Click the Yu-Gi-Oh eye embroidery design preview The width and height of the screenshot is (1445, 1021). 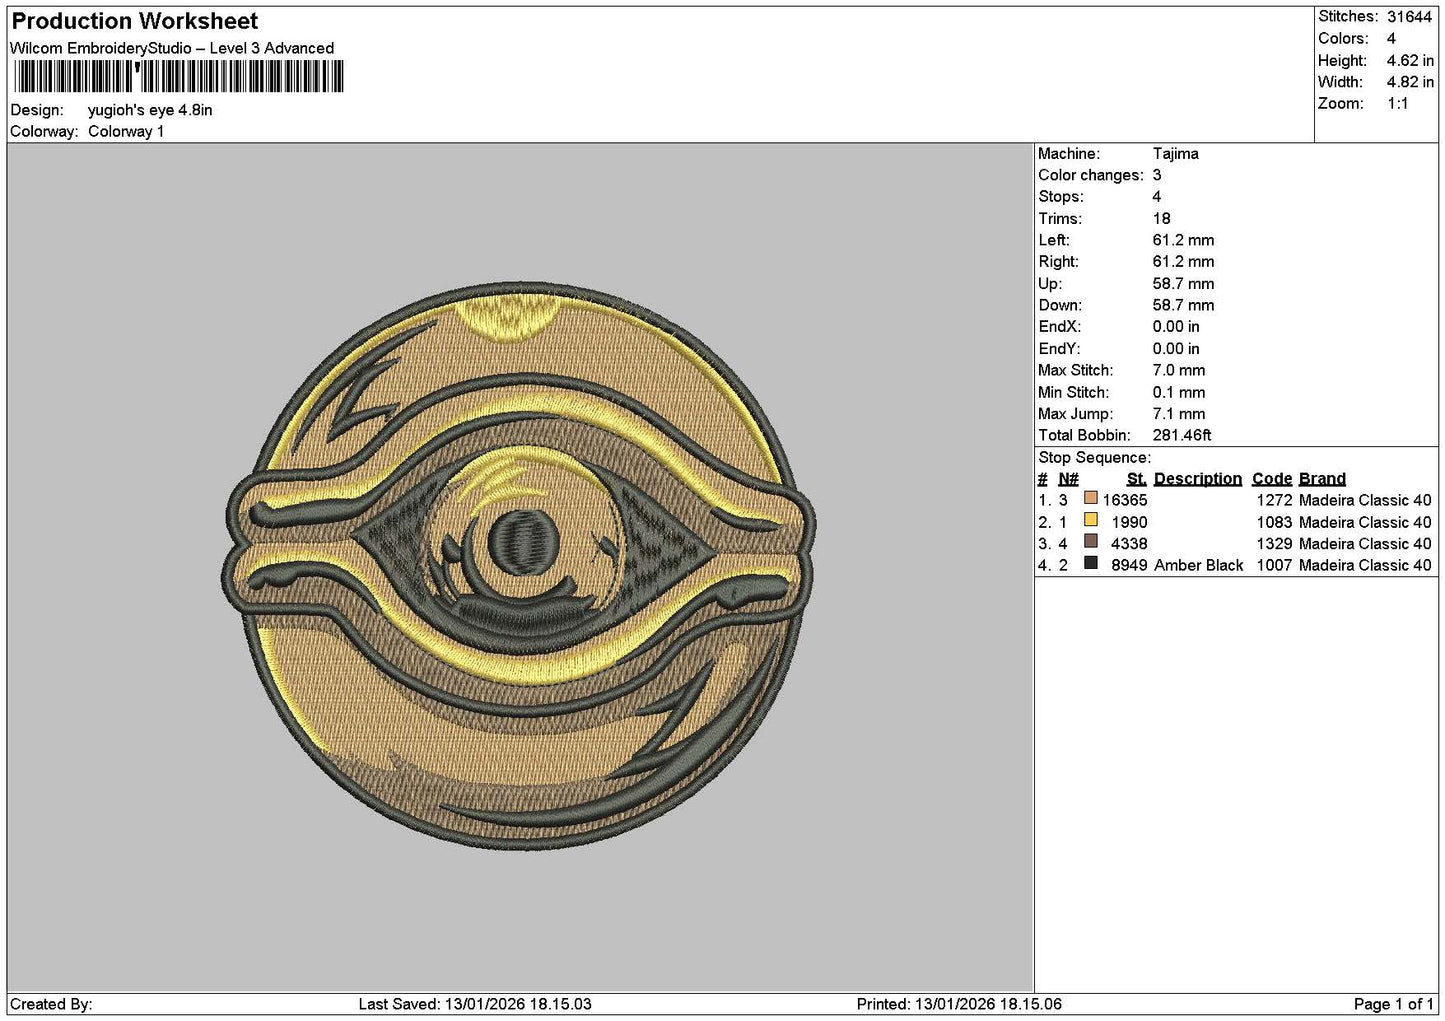point(519,566)
